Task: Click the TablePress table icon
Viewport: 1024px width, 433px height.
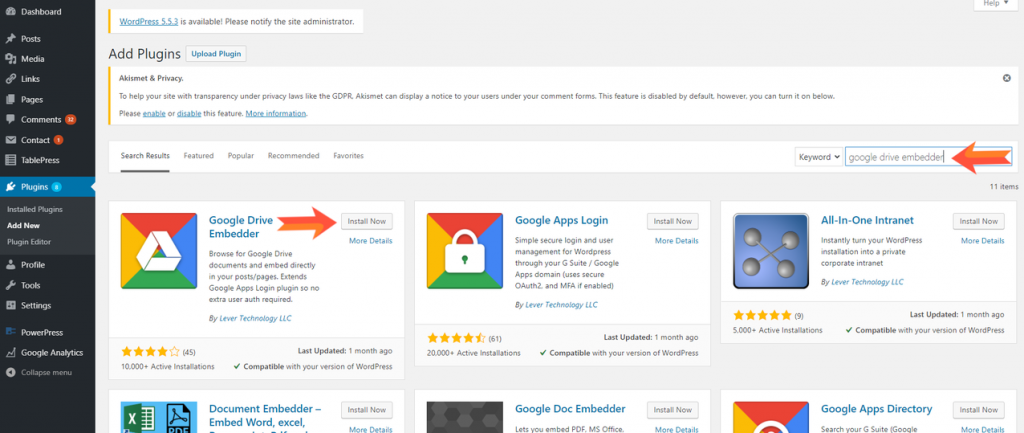Action: pos(10,160)
